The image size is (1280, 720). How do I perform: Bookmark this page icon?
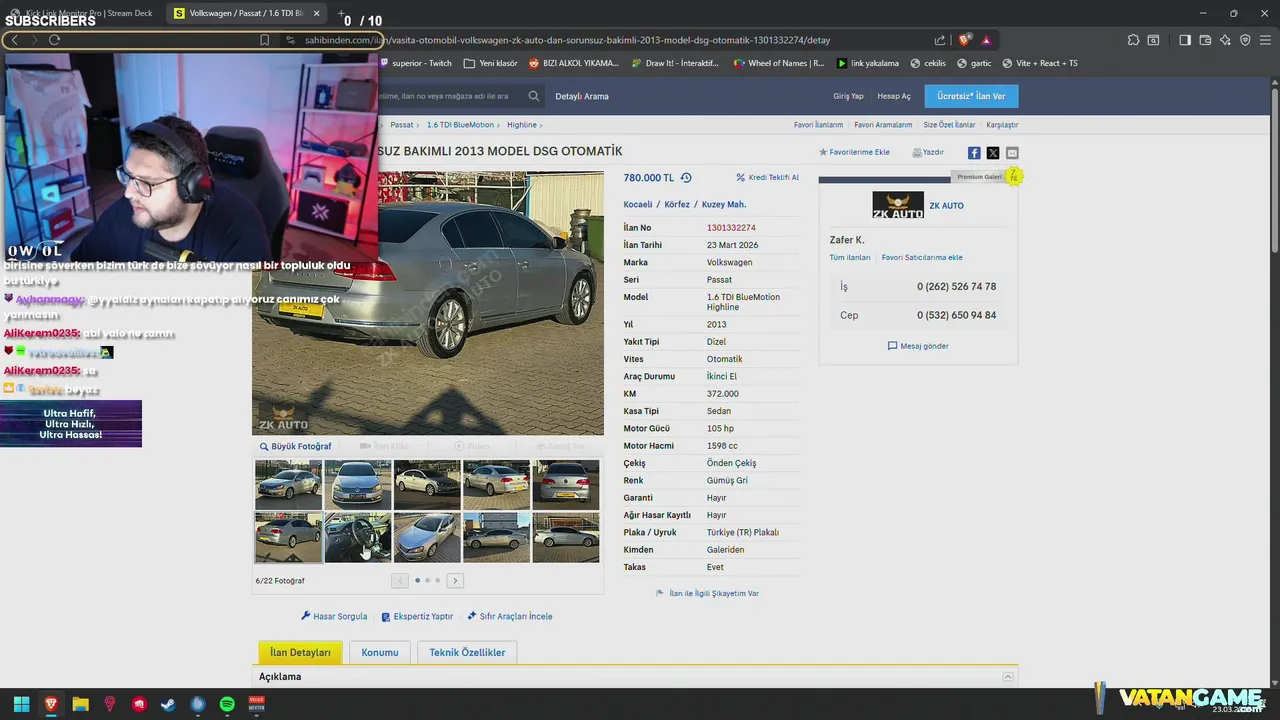pos(264,40)
